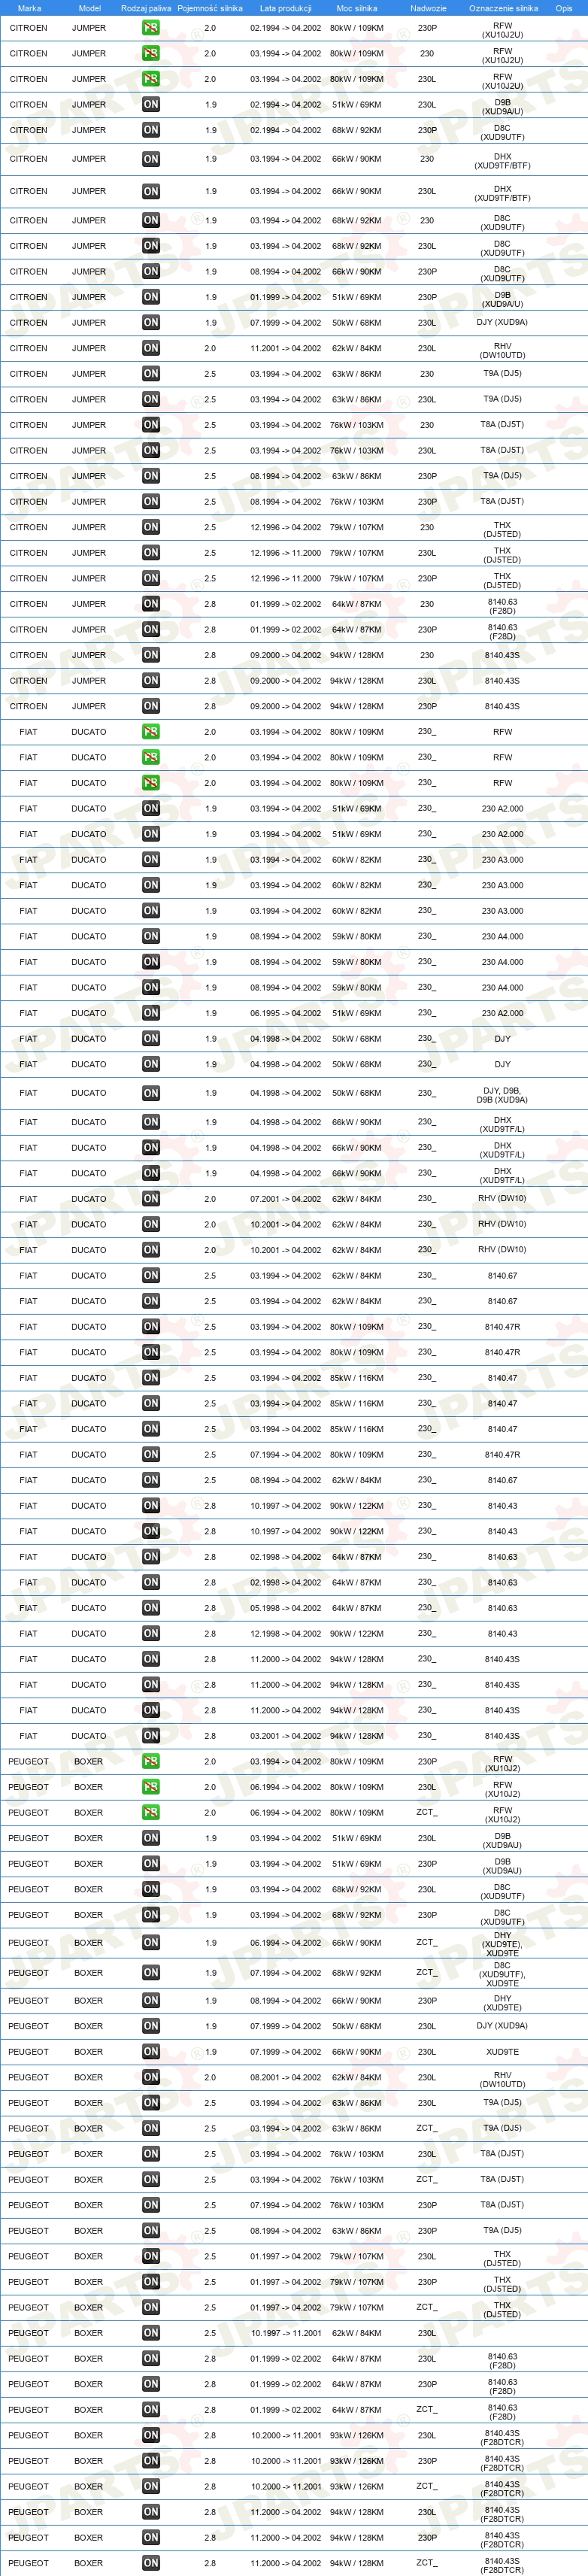Click '12.1998 -> 04.2002' production years cell
588x2576 pixels.
(286, 1634)
